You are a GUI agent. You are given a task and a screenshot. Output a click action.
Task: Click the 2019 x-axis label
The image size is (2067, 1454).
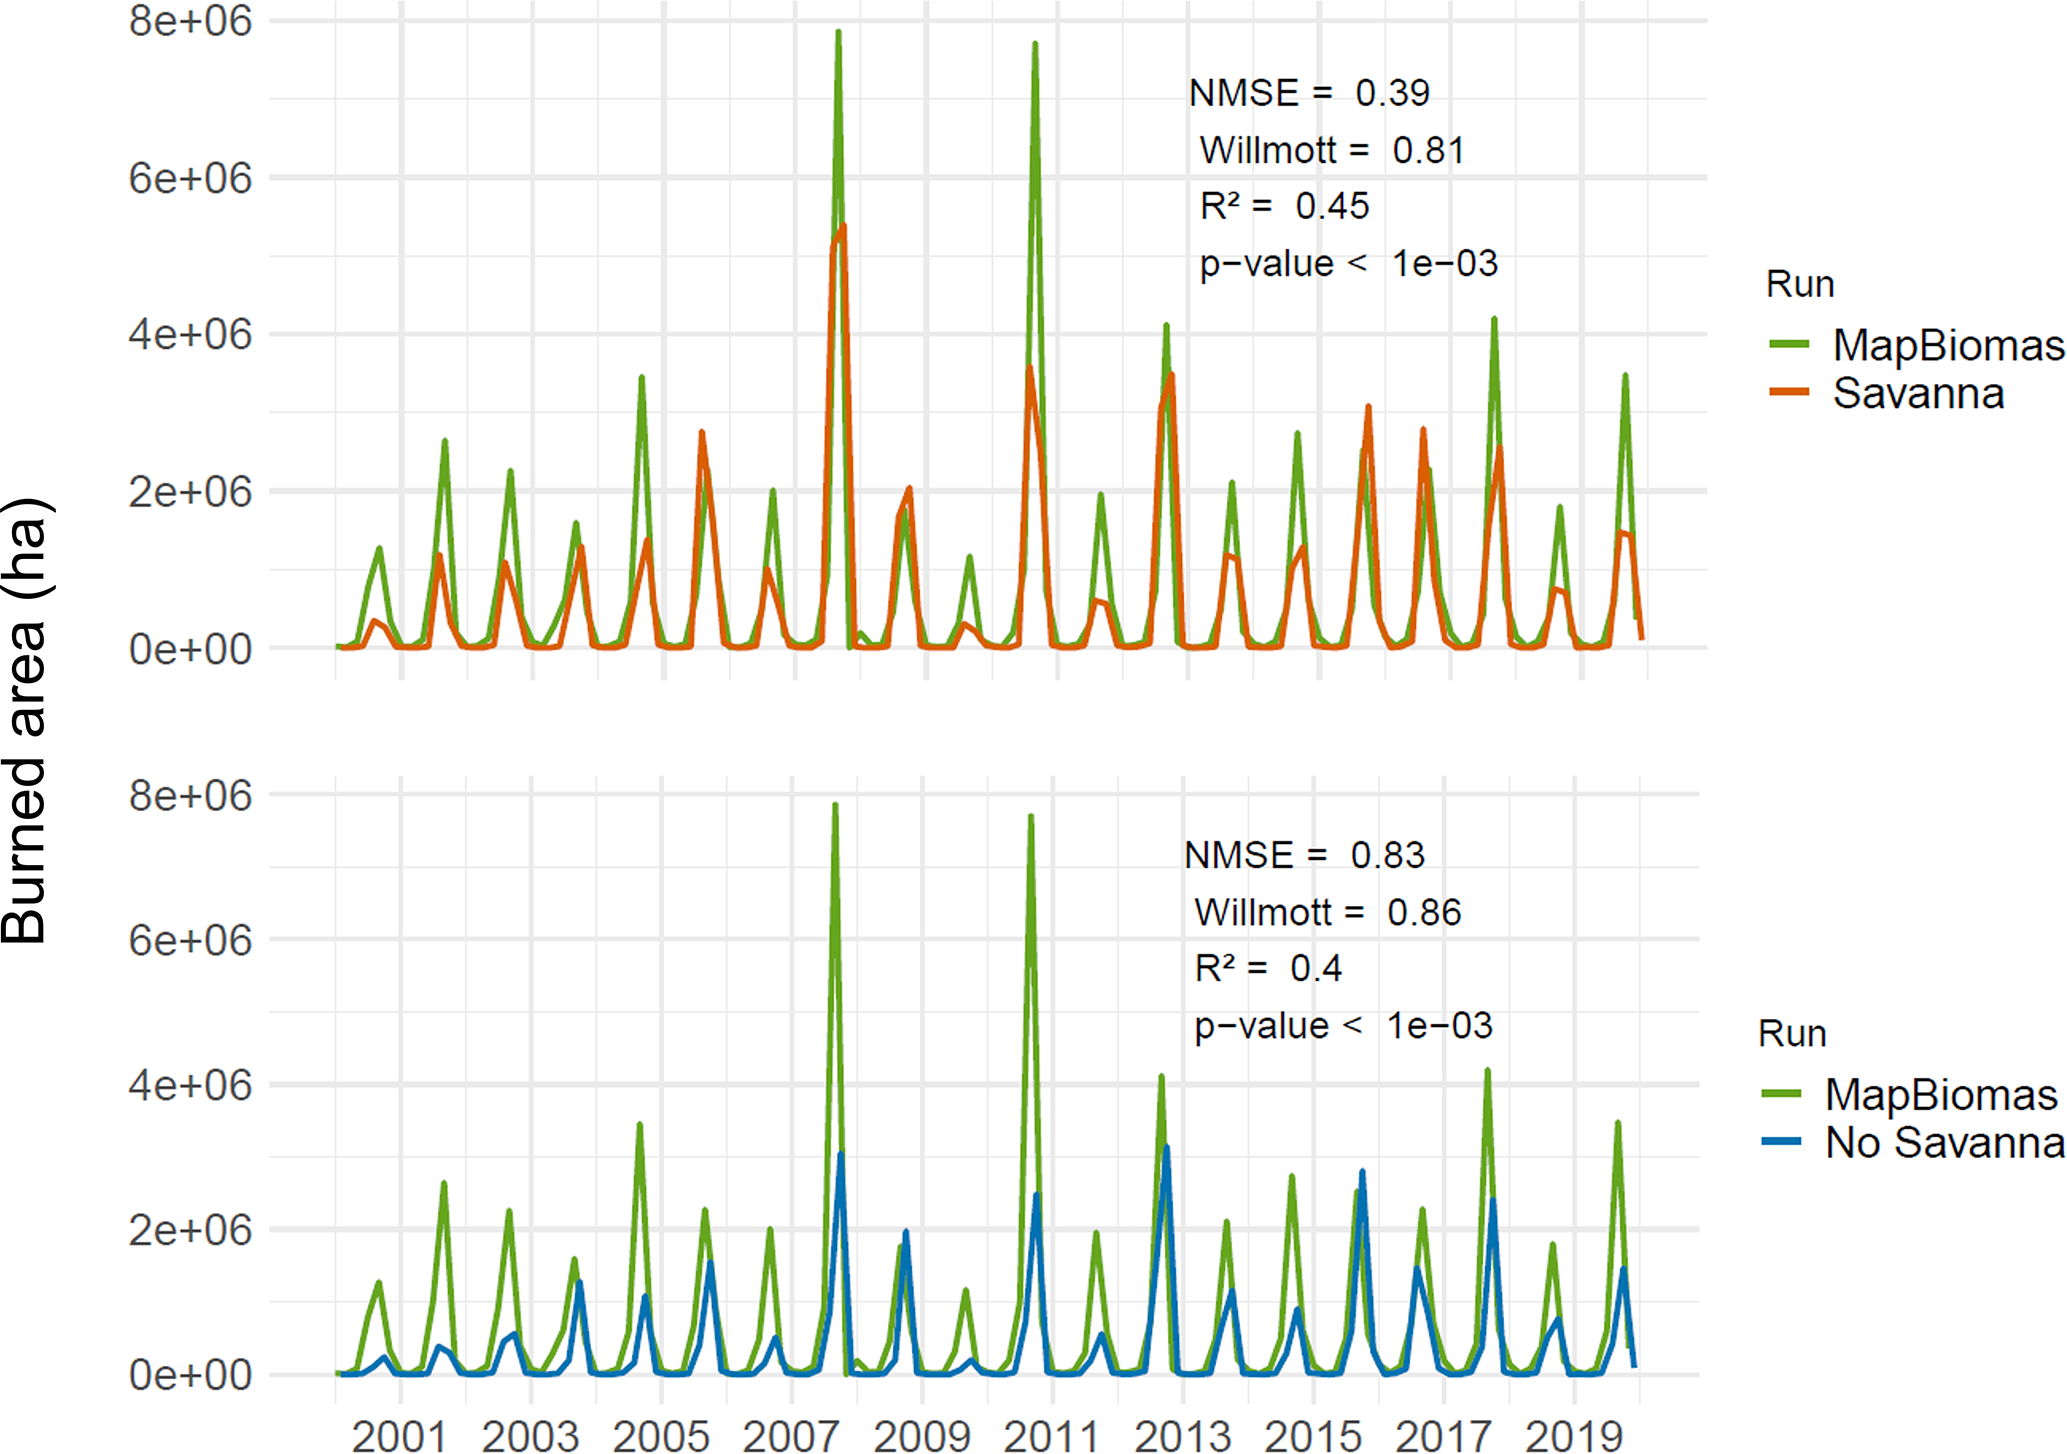point(1573,1436)
